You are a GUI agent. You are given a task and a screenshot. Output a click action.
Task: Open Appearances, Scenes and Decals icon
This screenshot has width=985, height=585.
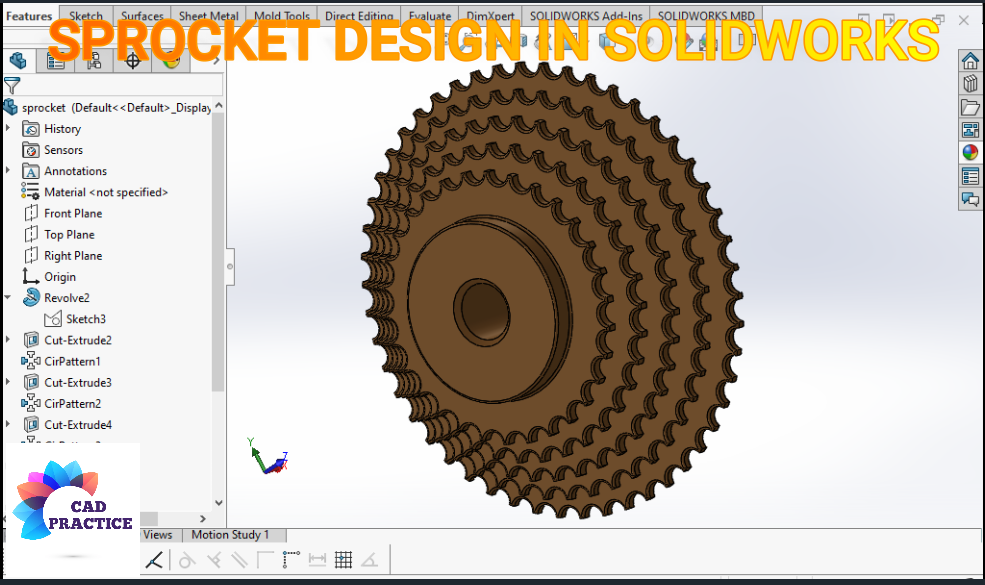pyautogui.click(x=970, y=153)
